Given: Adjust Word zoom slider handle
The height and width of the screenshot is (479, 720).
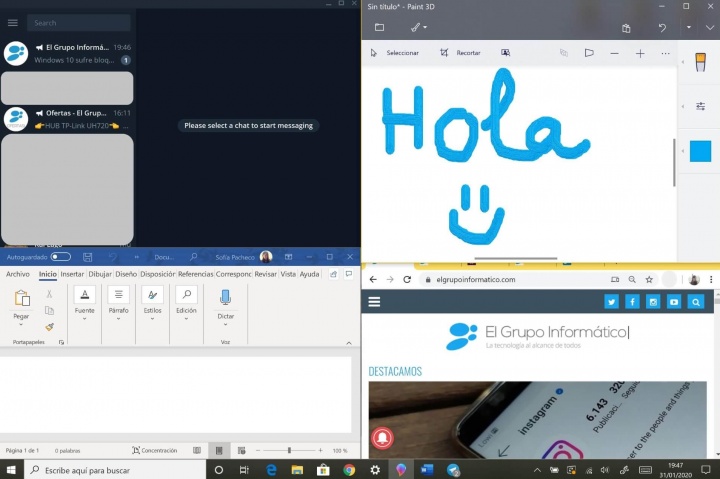Looking at the screenshot, I should [289, 451].
